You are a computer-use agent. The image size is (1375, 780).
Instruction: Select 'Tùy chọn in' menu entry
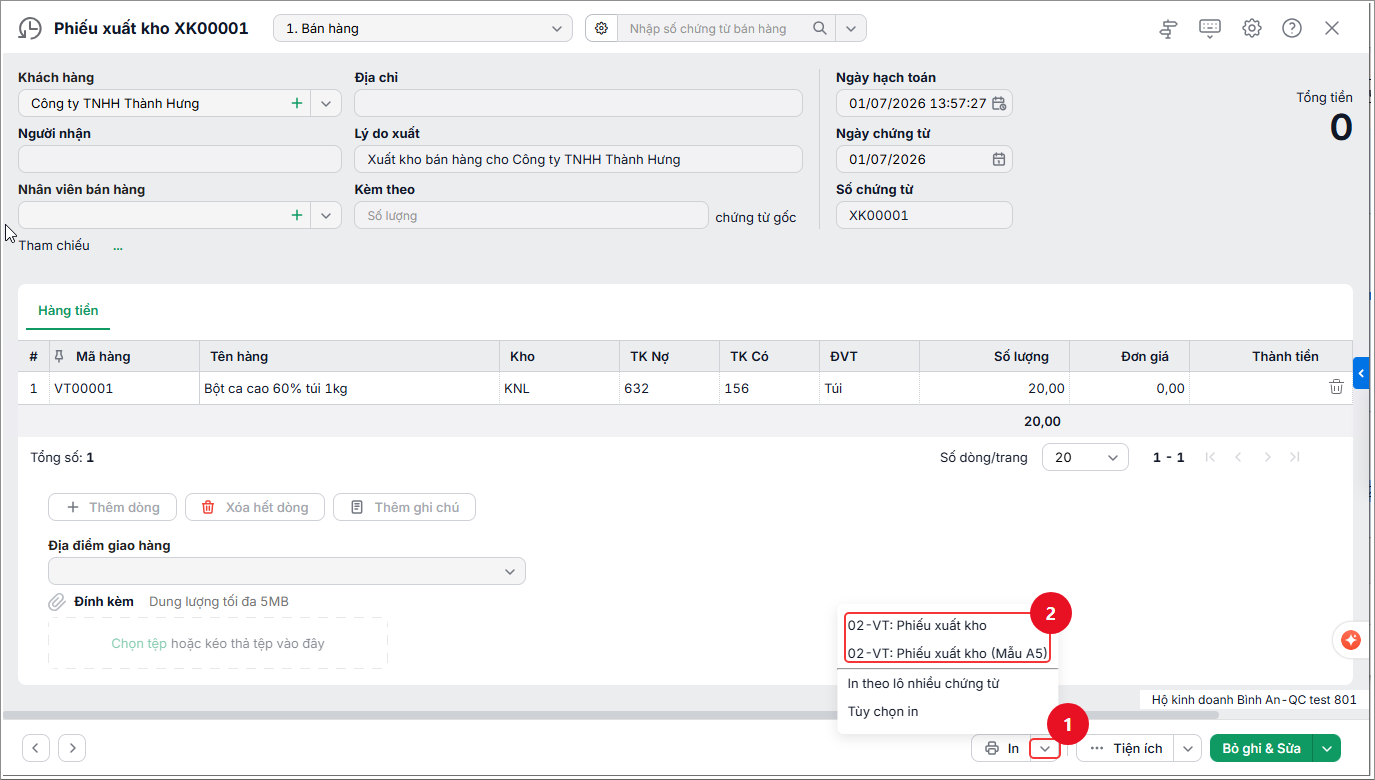pyautogui.click(x=883, y=712)
